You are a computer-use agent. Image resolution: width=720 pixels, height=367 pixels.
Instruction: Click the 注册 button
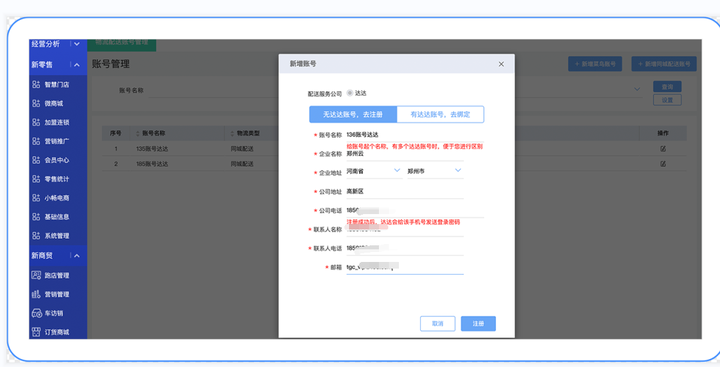click(478, 324)
